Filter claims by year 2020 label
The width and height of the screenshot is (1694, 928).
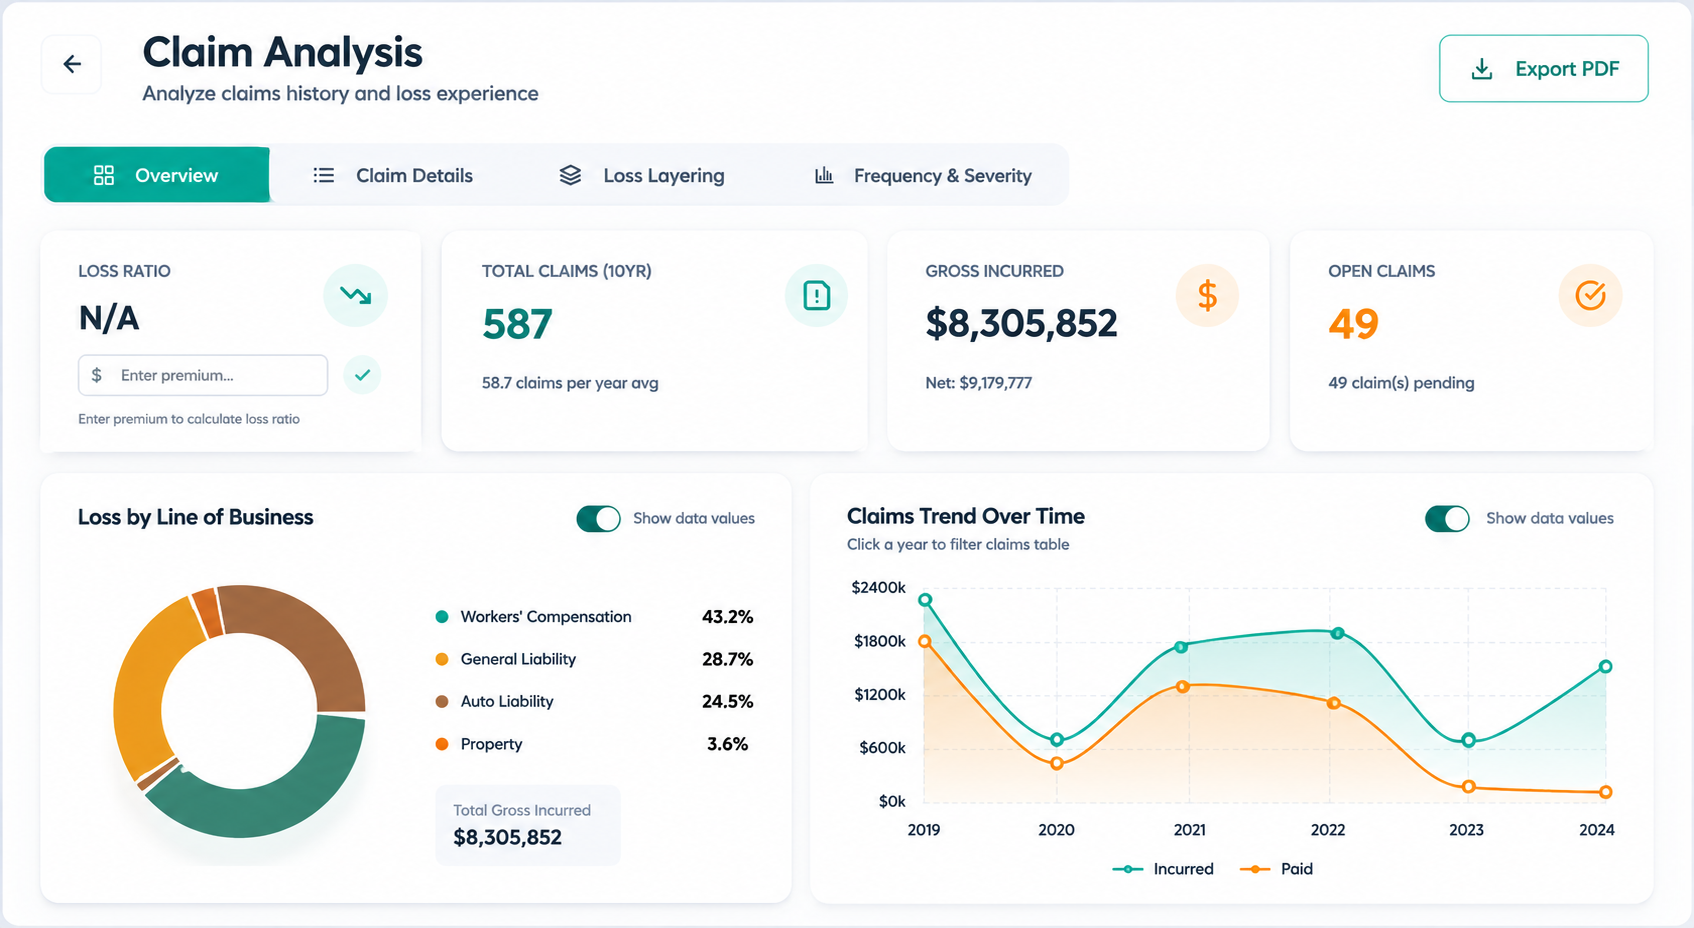point(1056,830)
